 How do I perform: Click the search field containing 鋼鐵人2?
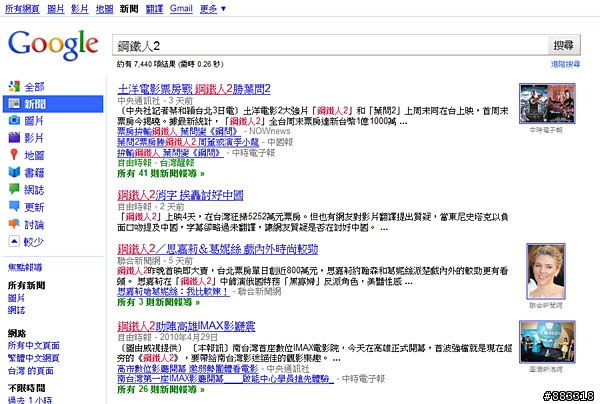click(x=330, y=46)
